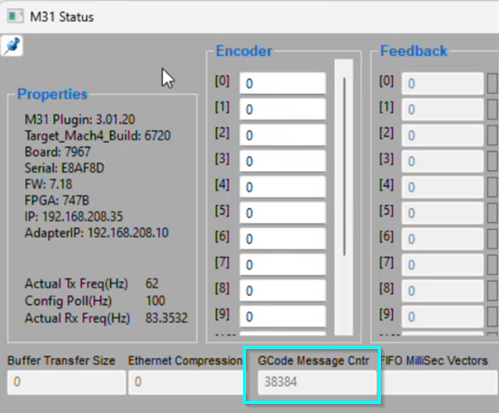The image size is (499, 413).
Task: Click the Buffer Transfer Size field
Action: click(66, 382)
